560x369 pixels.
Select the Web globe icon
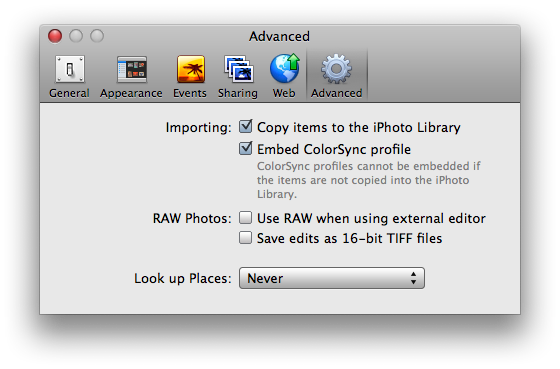pyautogui.click(x=285, y=68)
